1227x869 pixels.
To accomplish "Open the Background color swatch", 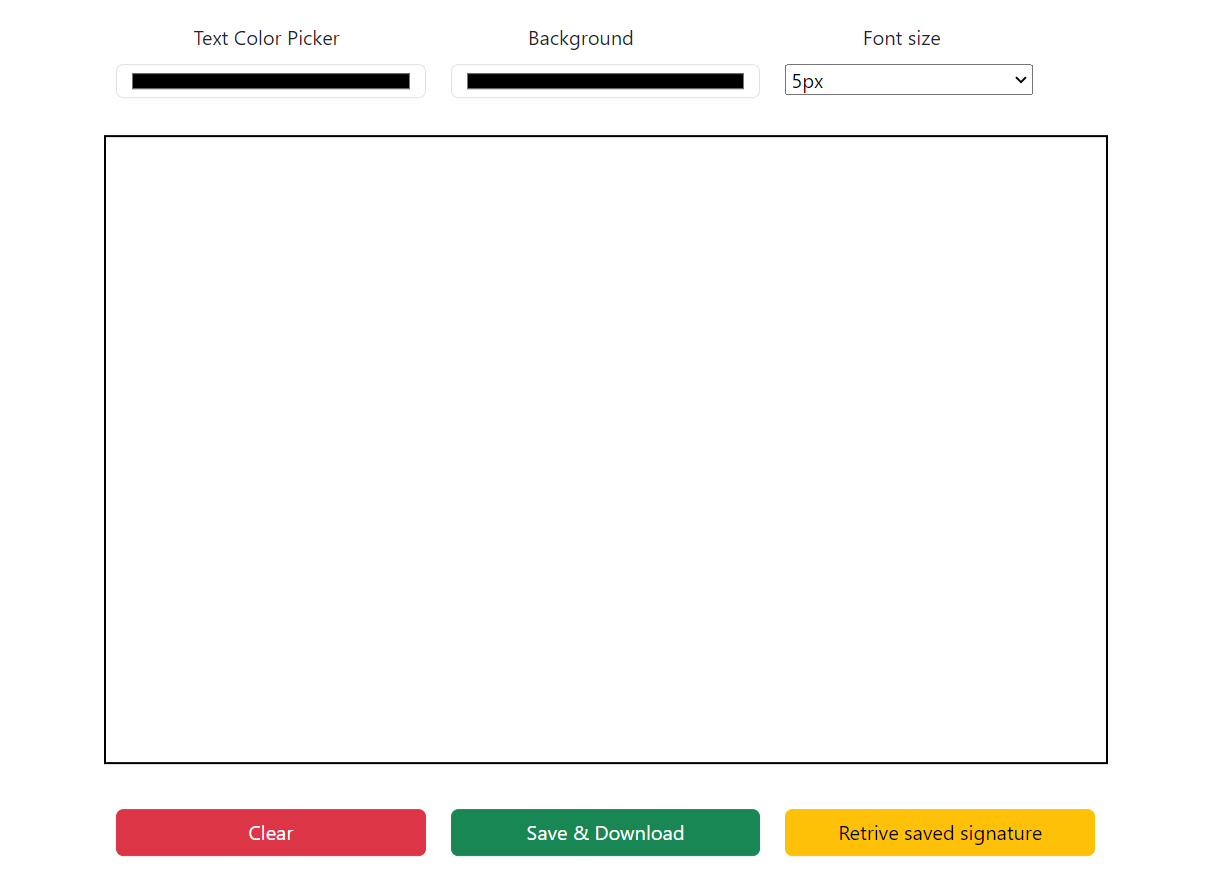I will point(605,81).
